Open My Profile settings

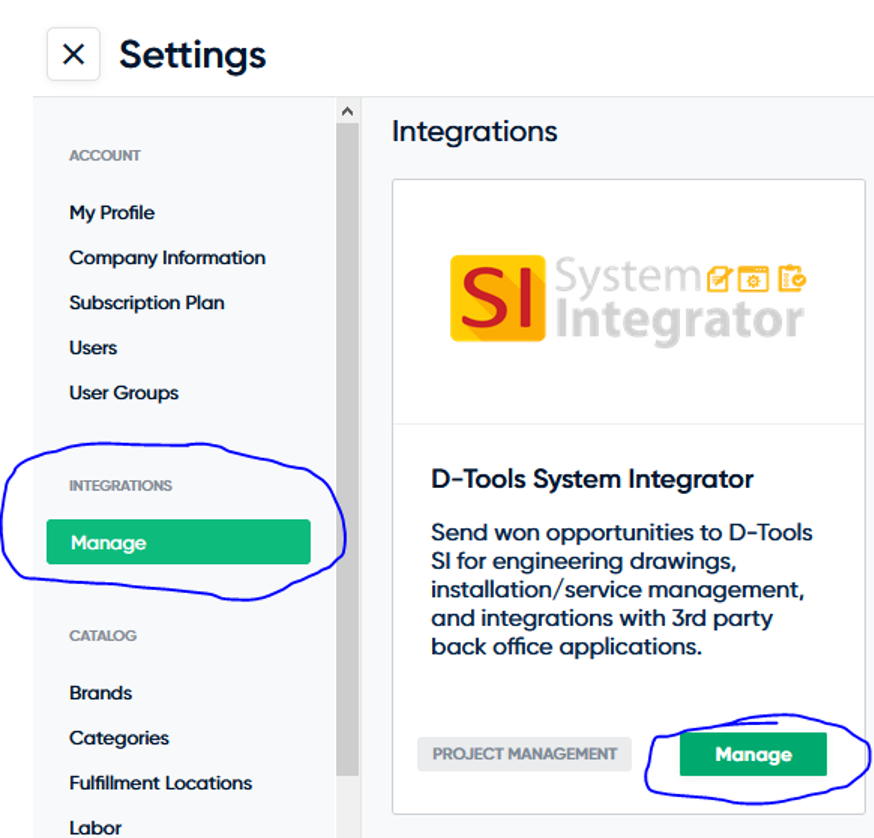[111, 212]
